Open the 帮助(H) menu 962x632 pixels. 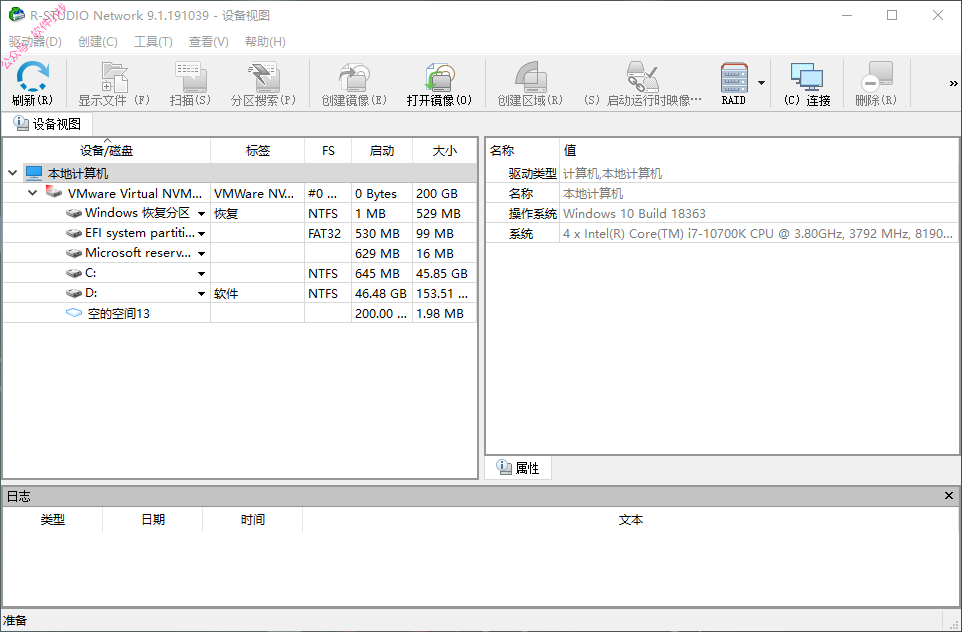(x=265, y=41)
